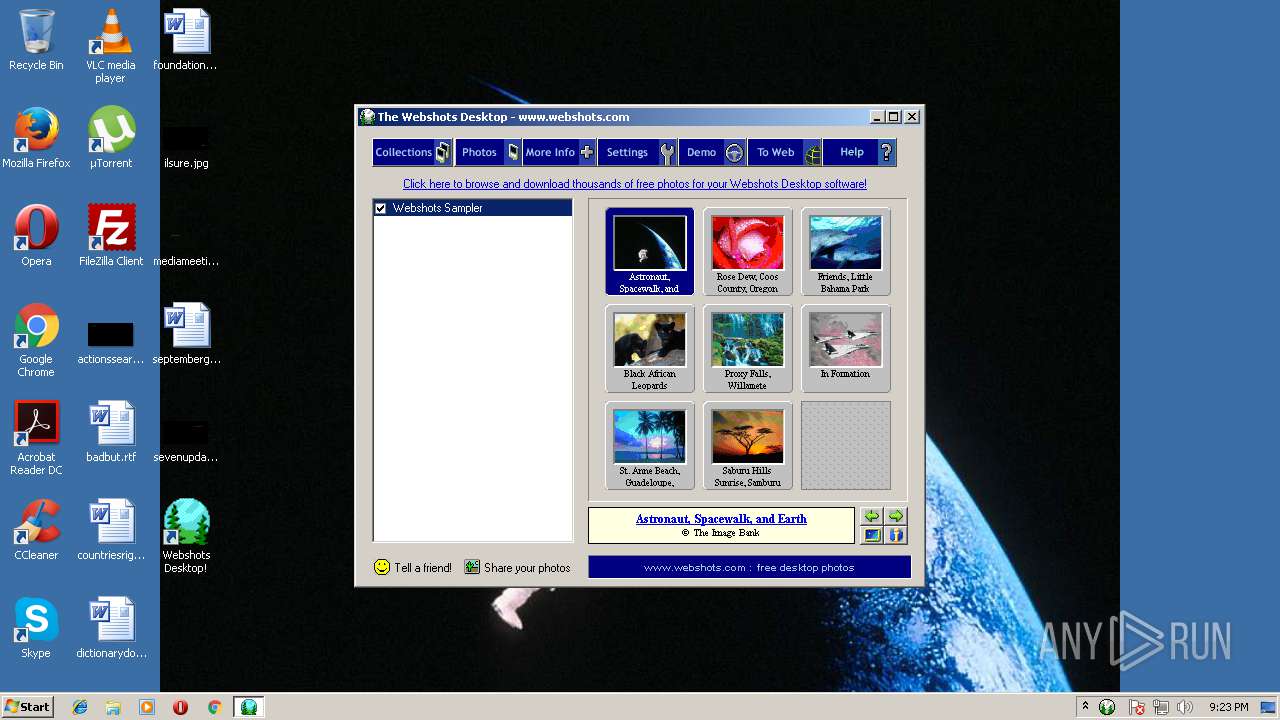This screenshot has height=720, width=1280.
Task: Open the Google Chrome desktop icon
Action: click(x=36, y=341)
